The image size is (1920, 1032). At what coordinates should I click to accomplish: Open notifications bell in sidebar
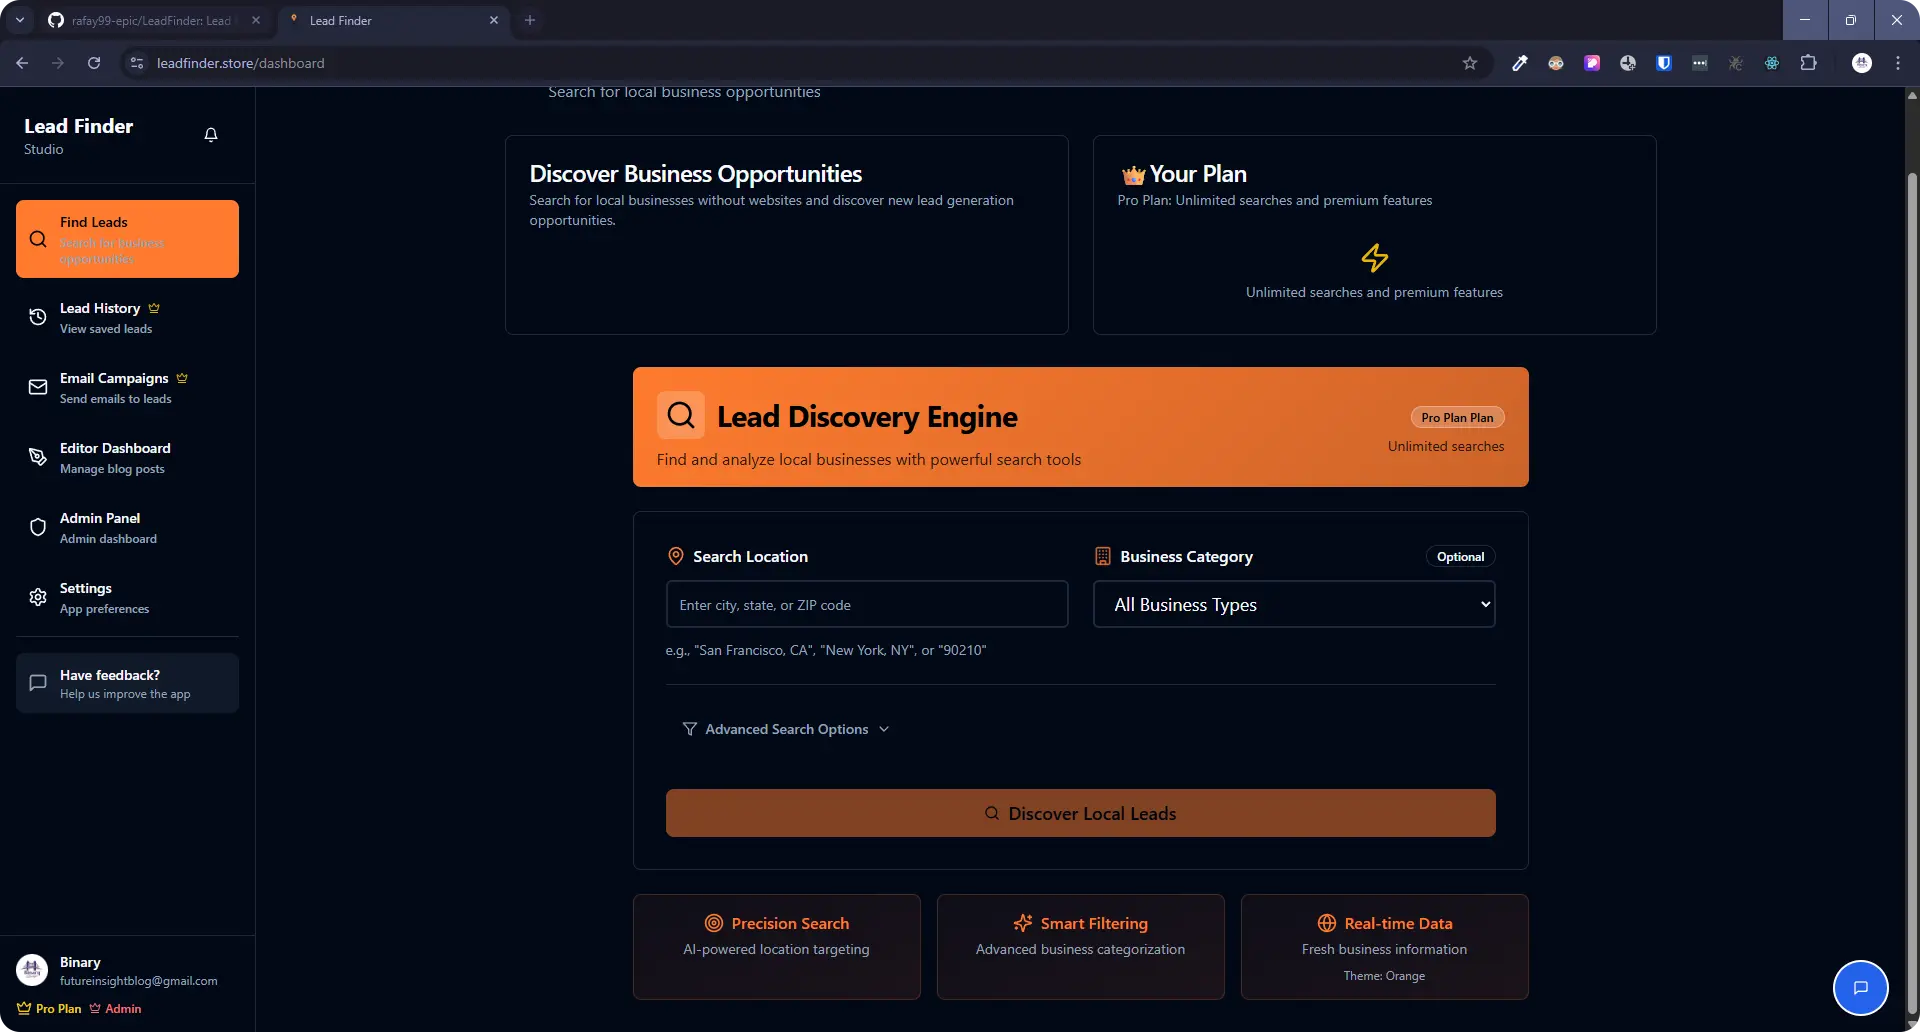click(x=211, y=135)
